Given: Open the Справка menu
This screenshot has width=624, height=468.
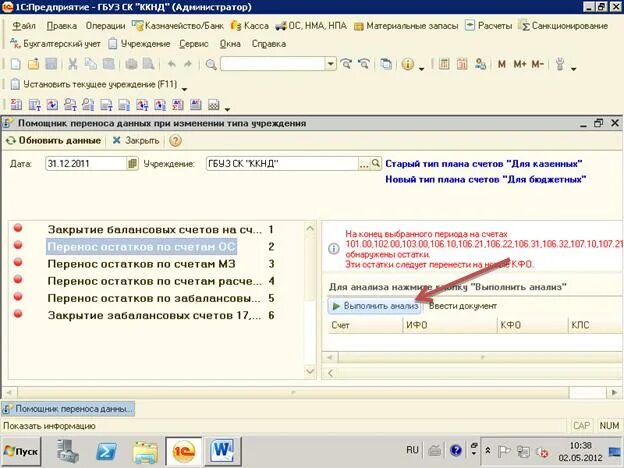Looking at the screenshot, I should click(x=269, y=44).
